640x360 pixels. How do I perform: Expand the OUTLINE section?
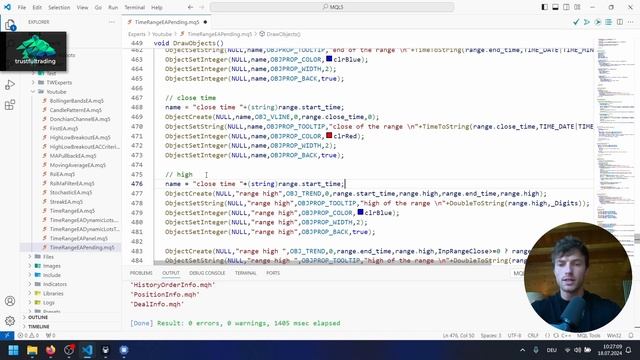38,317
